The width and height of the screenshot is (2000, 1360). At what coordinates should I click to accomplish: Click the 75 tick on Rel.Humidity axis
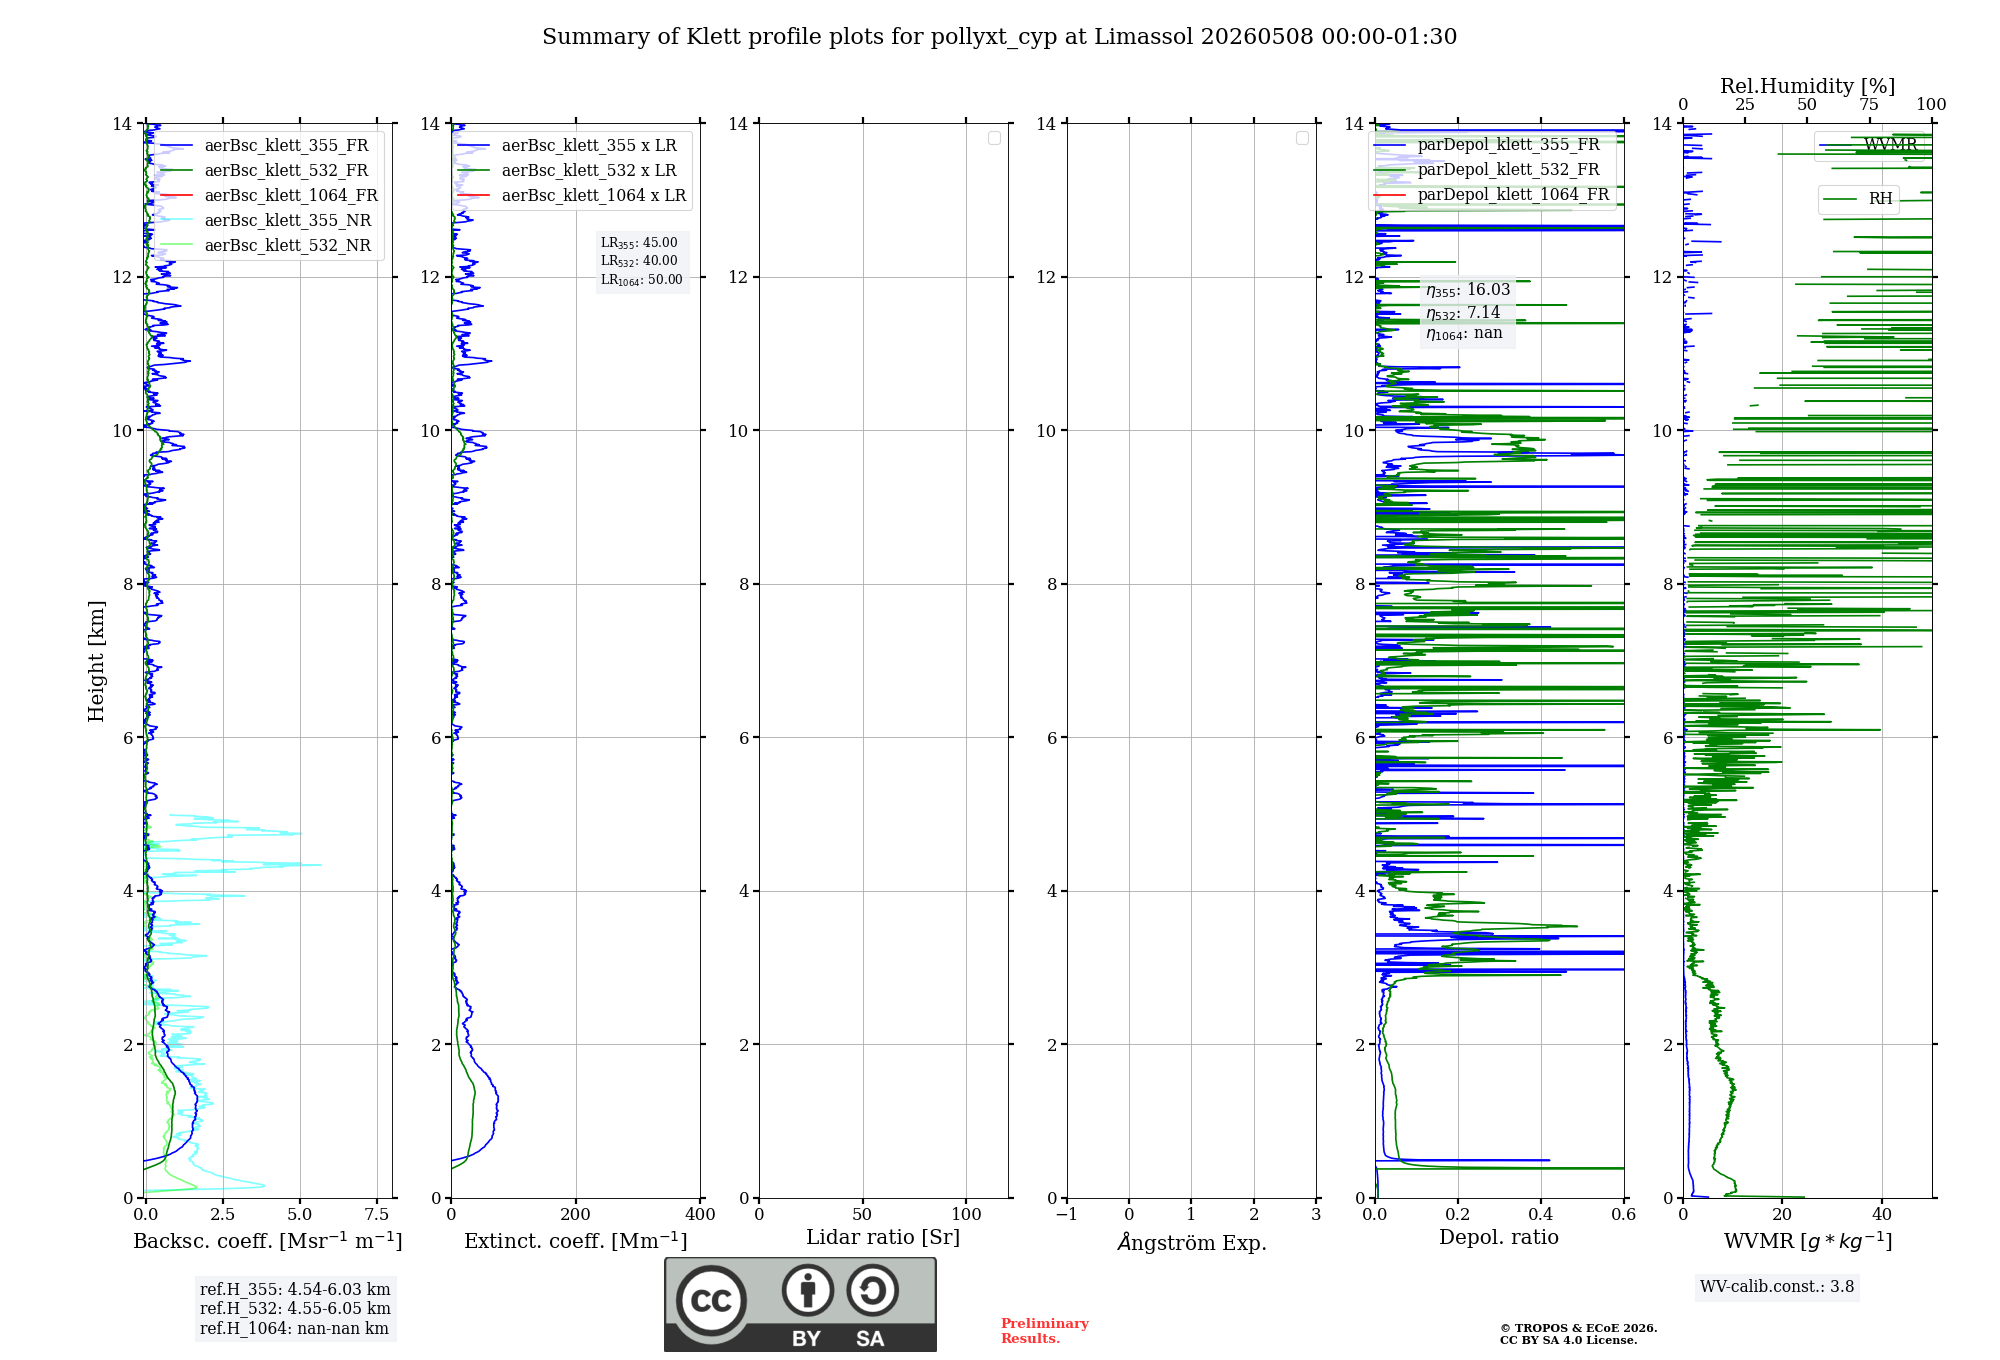click(x=1868, y=105)
